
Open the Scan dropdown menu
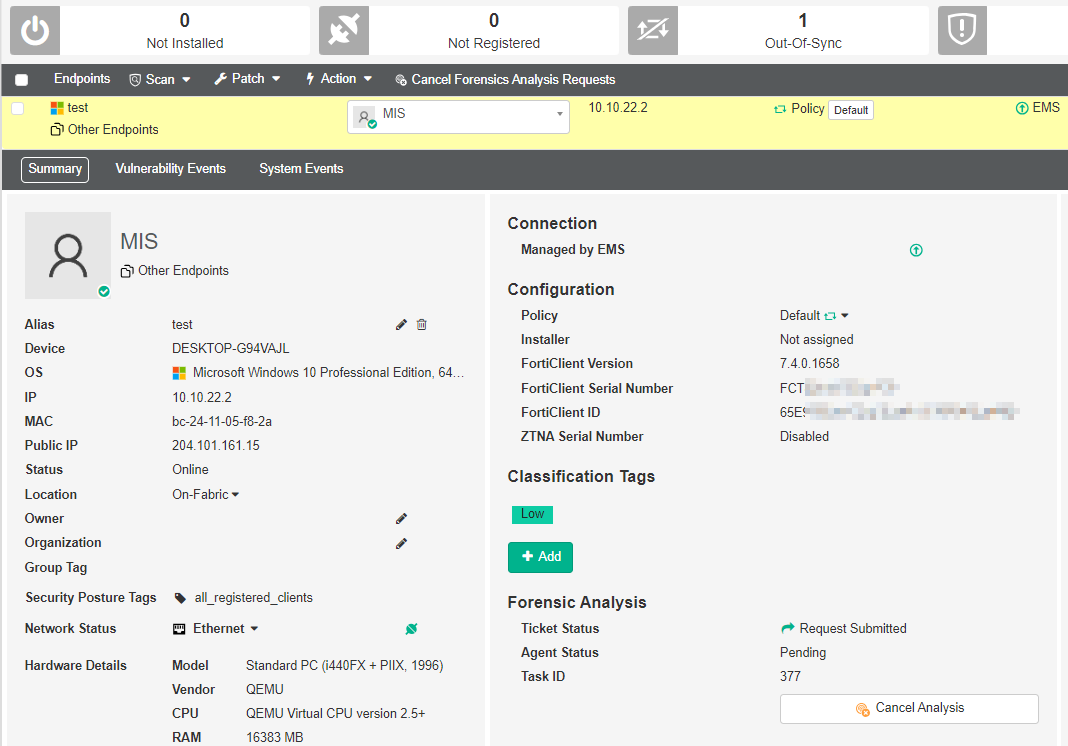tap(159, 79)
